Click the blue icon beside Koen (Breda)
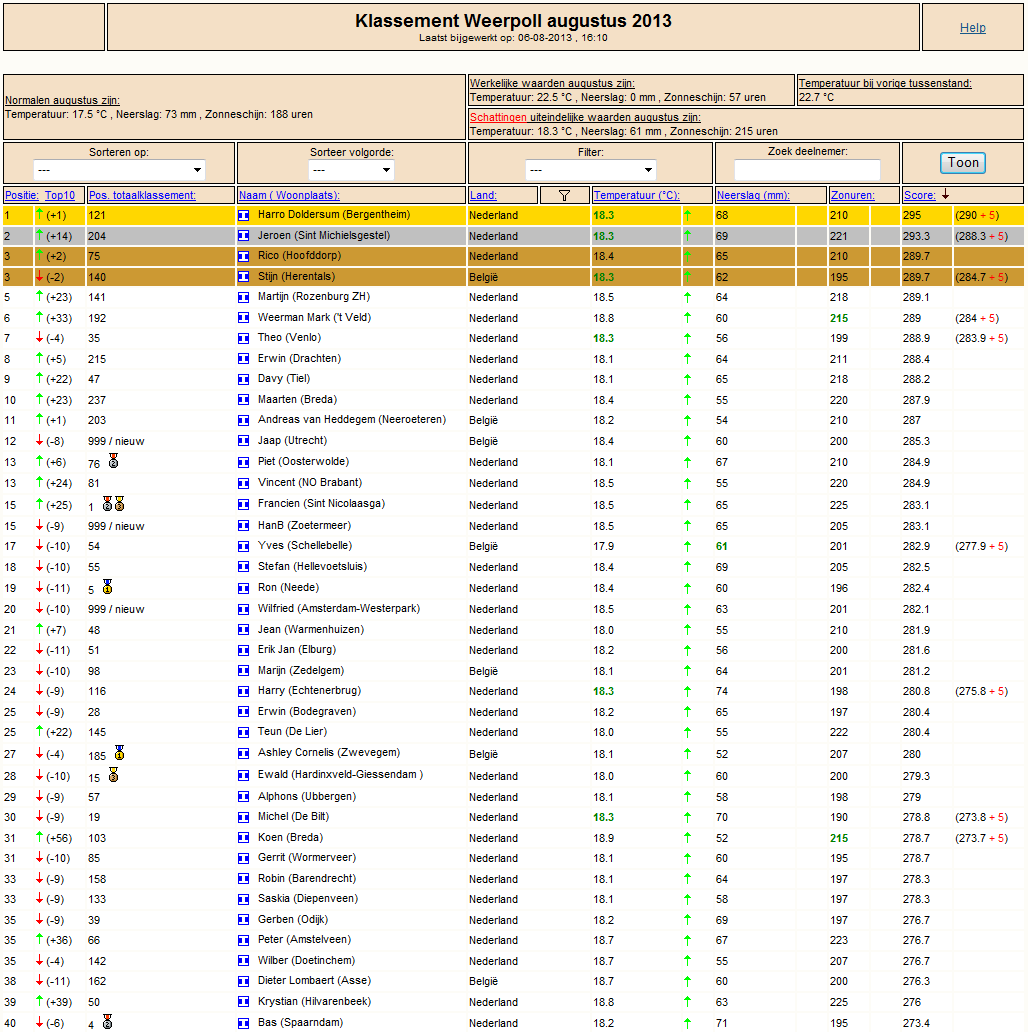The width and height of the screenshot is (1028, 1032). [x=243, y=838]
